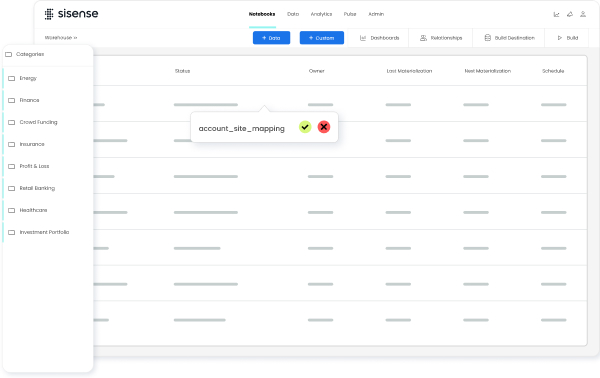Screen dimensions: 600x378
Task: Click the Profit & Loss folder icon
Action: click(x=11, y=166)
